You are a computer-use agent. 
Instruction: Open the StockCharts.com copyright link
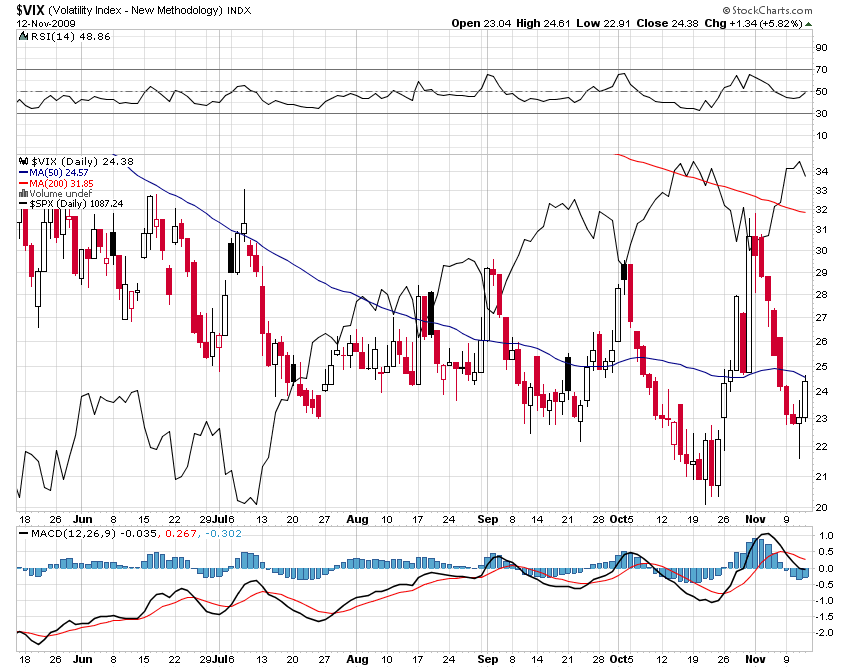(x=767, y=10)
